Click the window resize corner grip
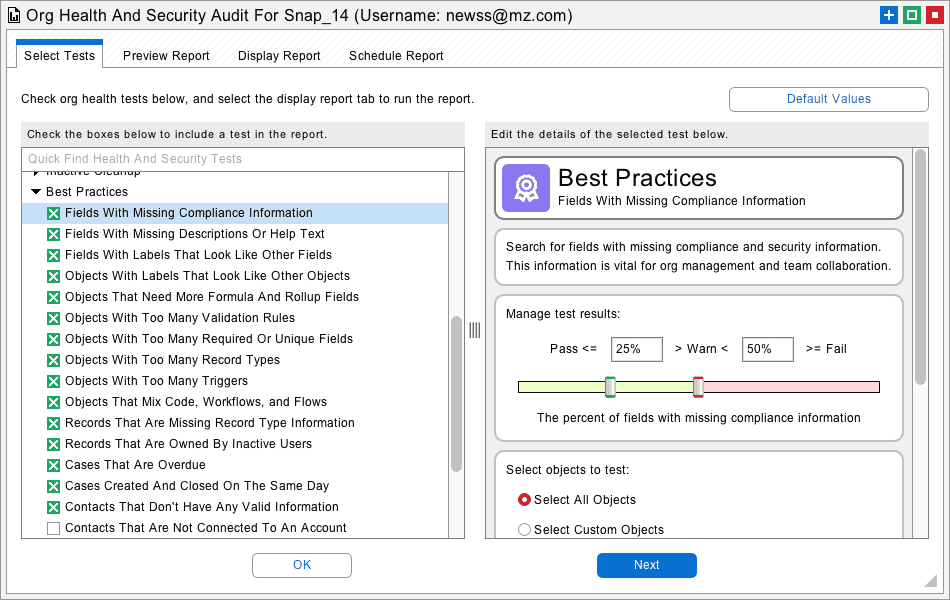This screenshot has width=950, height=600. coord(931,581)
